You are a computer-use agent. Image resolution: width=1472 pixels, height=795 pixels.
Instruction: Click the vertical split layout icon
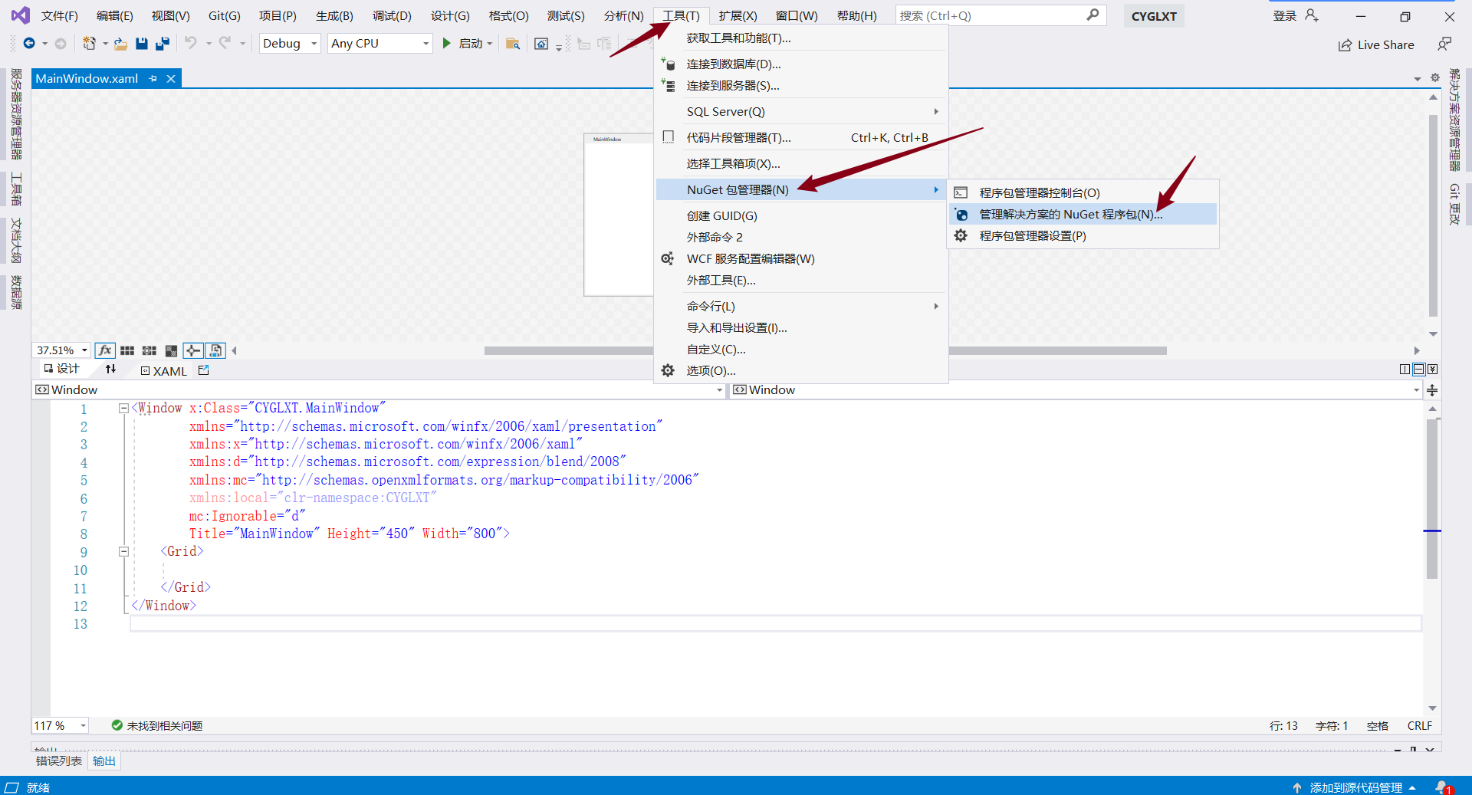(x=1405, y=369)
